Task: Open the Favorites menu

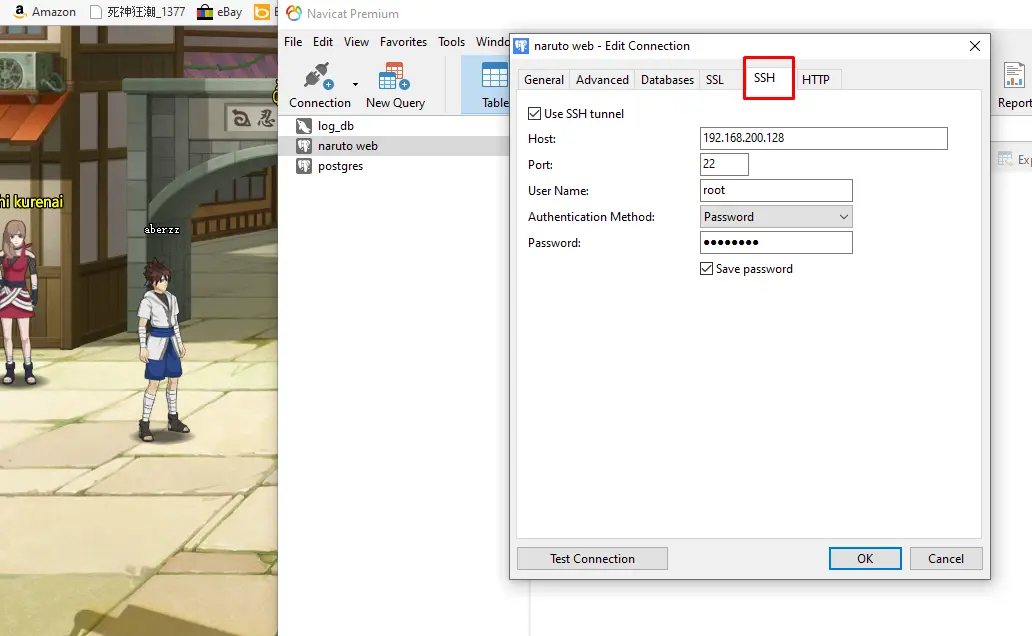Action: (x=403, y=41)
